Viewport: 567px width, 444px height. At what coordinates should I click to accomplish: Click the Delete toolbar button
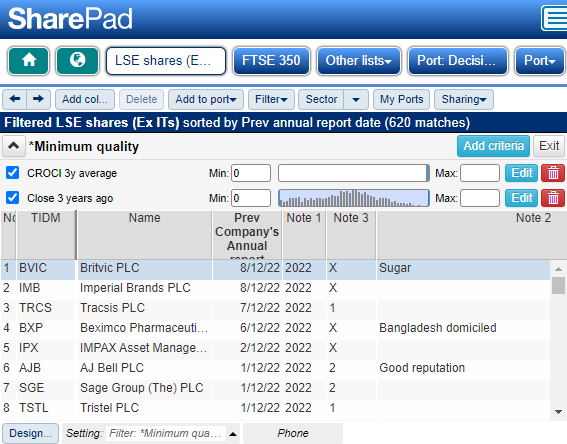point(141,99)
